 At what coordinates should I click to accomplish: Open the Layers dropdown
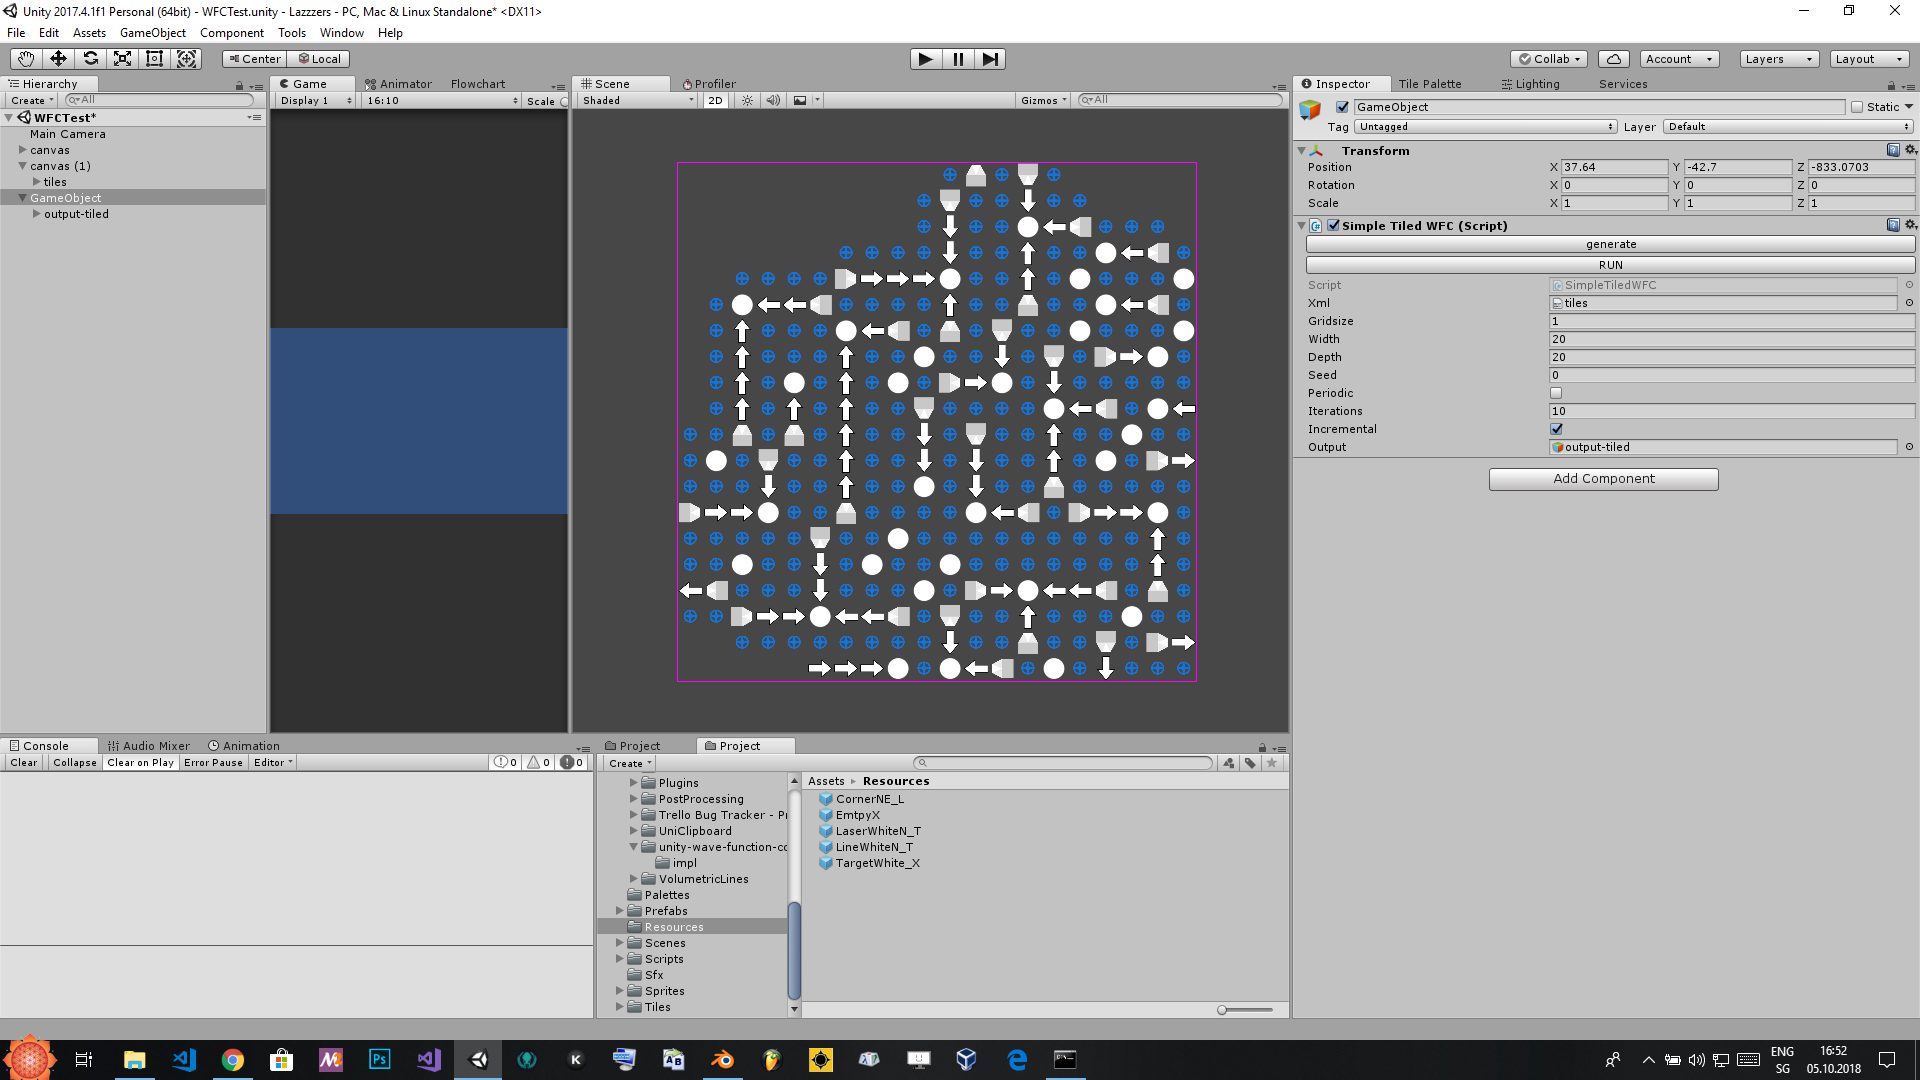pyautogui.click(x=1778, y=59)
